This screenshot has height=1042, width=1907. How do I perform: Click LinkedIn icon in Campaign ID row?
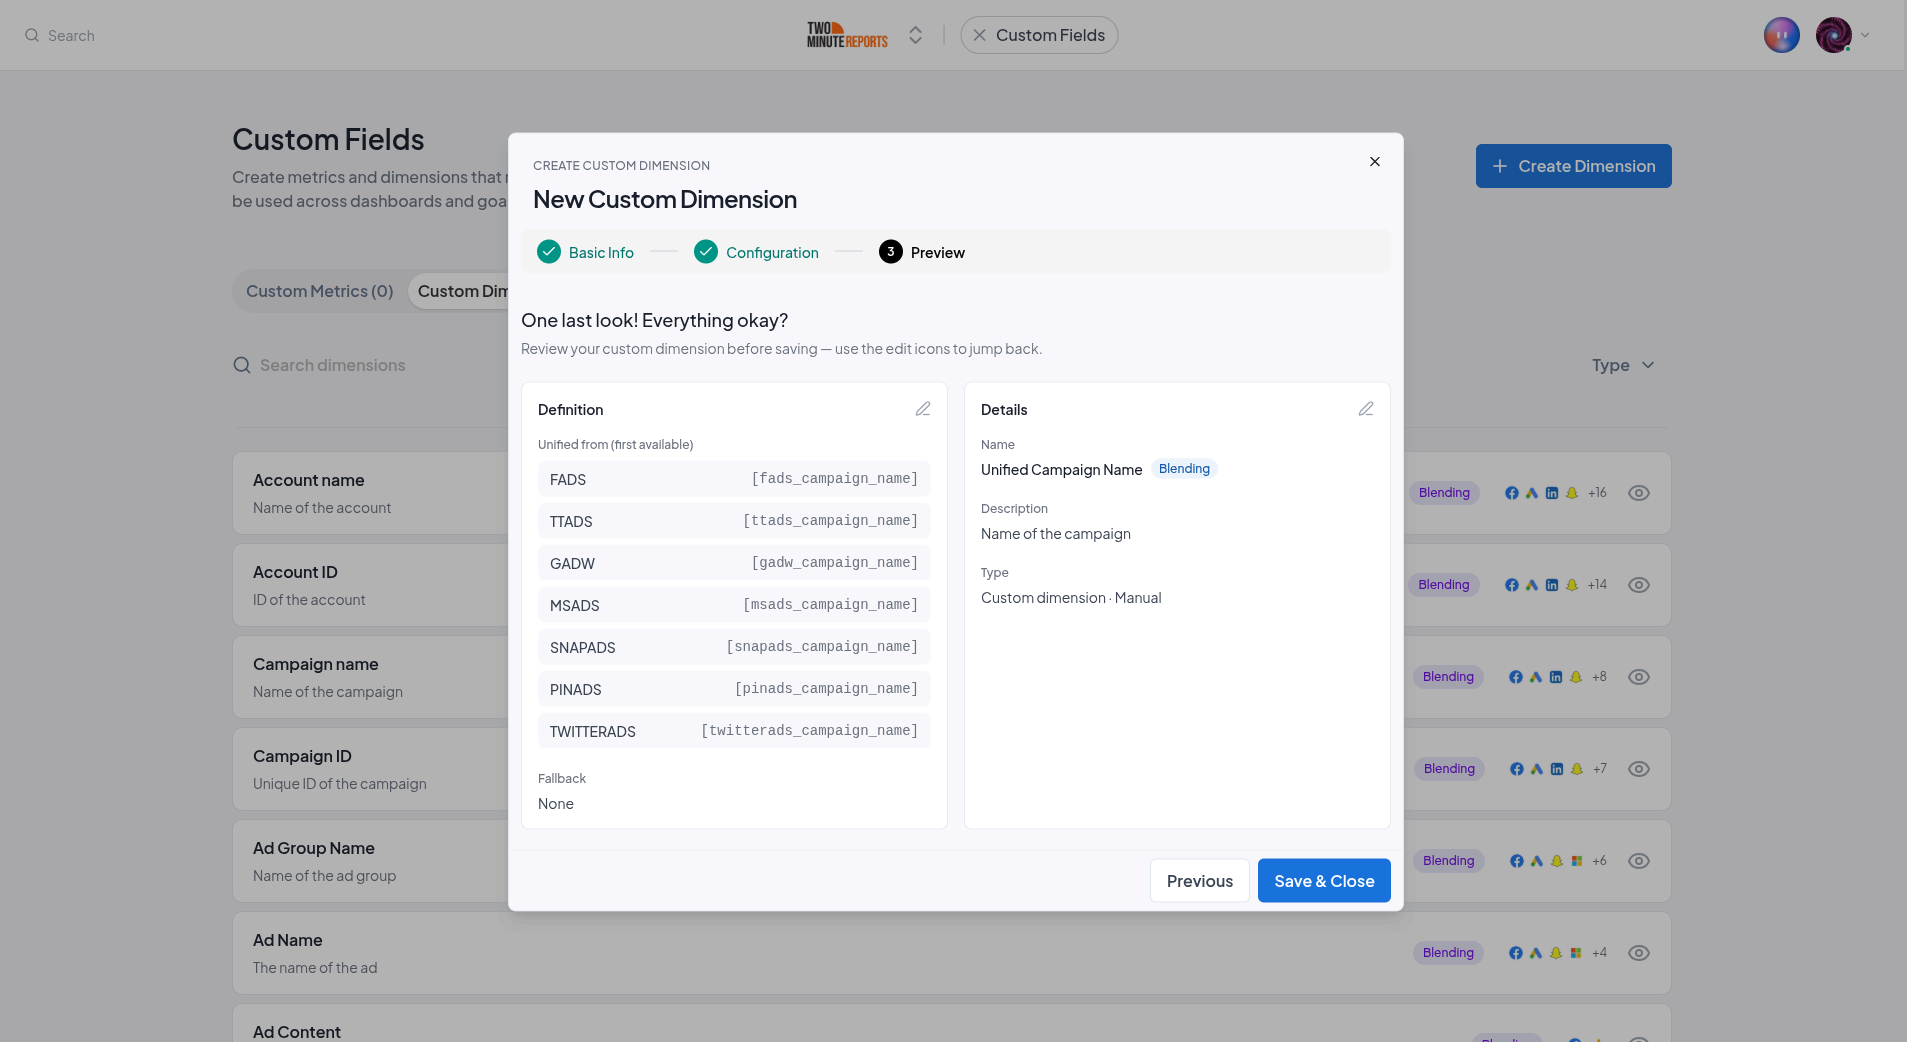pos(1557,769)
